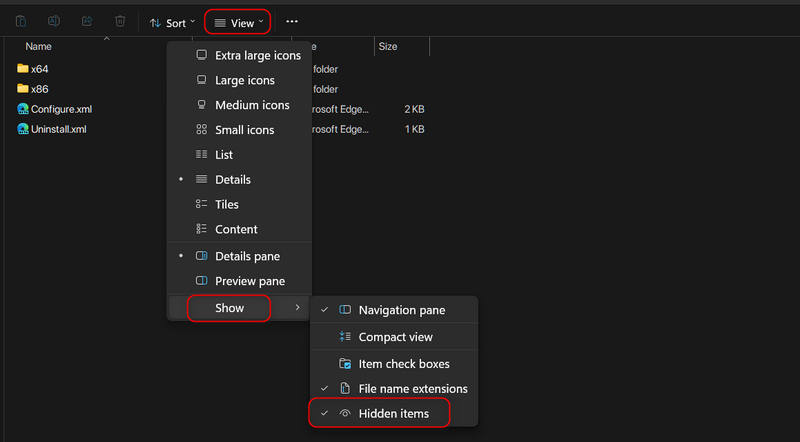Toggle the Navigation pane option
The width and height of the screenshot is (800, 442).
(x=394, y=310)
